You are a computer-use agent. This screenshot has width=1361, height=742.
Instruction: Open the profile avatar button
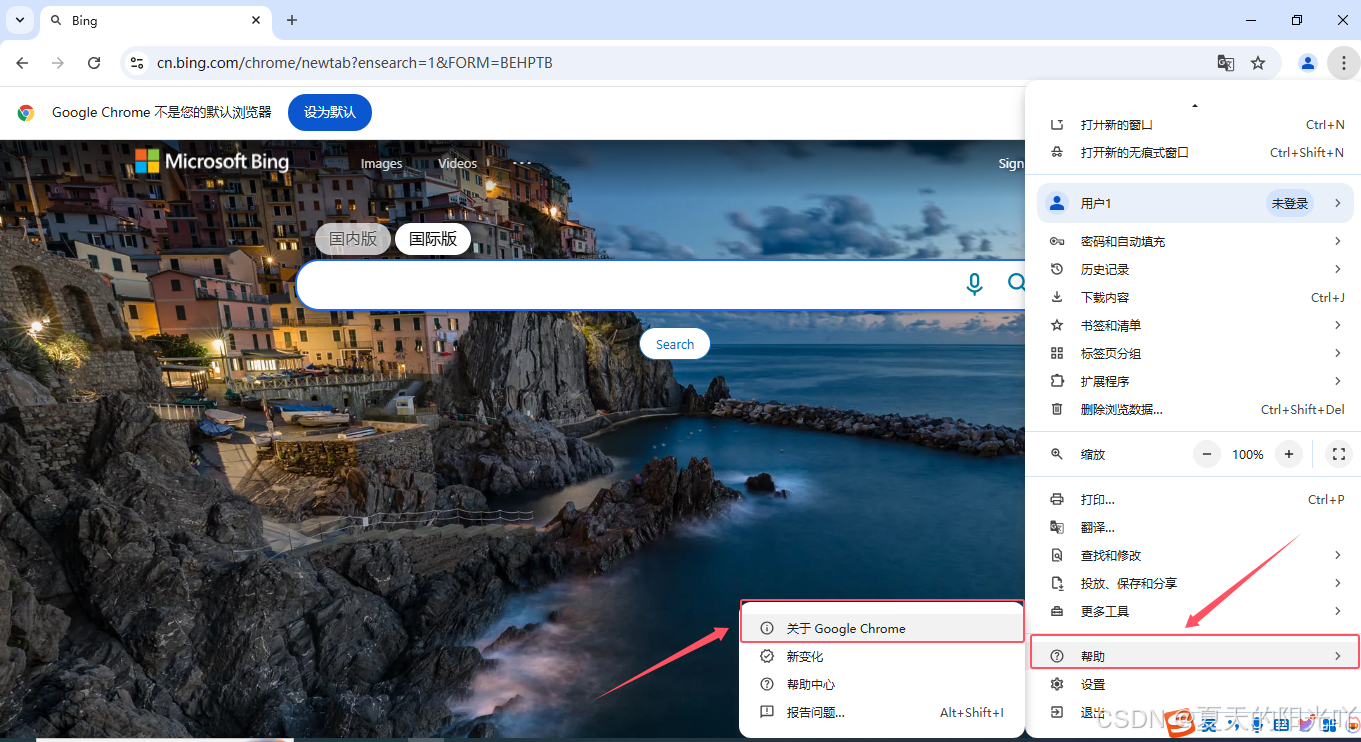[x=1307, y=63]
